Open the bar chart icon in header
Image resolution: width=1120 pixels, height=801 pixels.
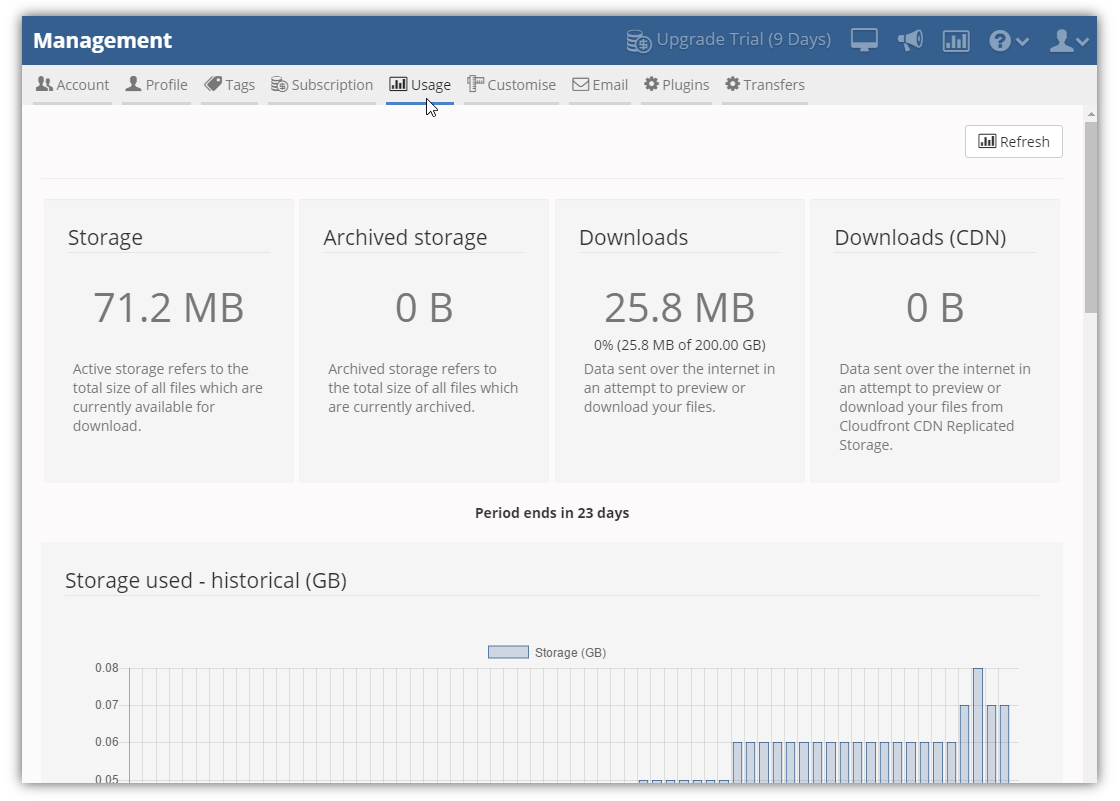pos(956,40)
